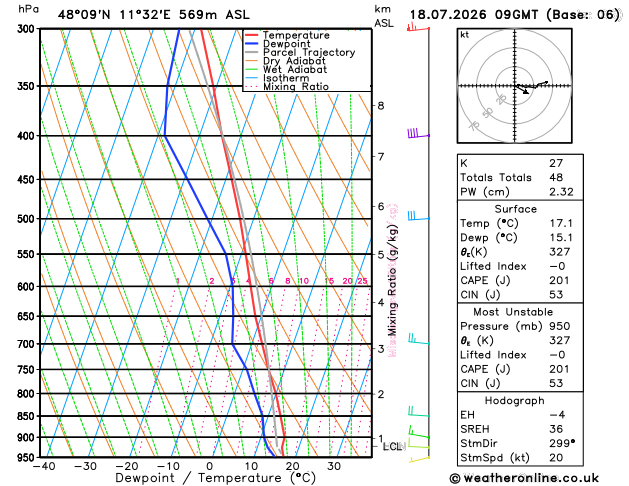629x486 pixels.
Task: Click the 18.07.2026 09GMT date header
Action: tap(514, 15)
